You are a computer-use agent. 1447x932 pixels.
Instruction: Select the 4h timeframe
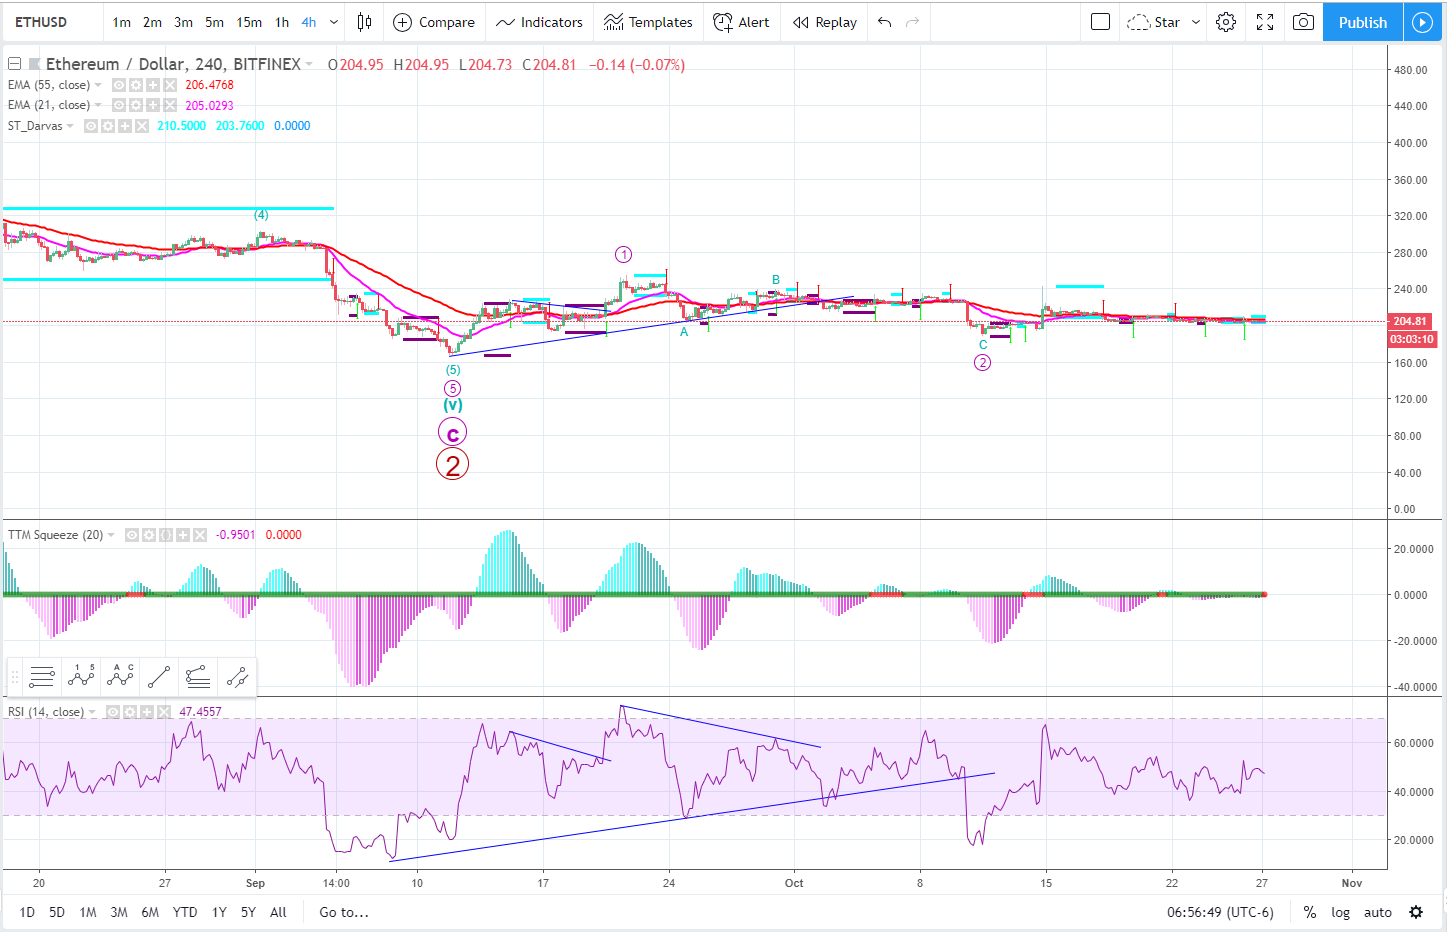309,22
